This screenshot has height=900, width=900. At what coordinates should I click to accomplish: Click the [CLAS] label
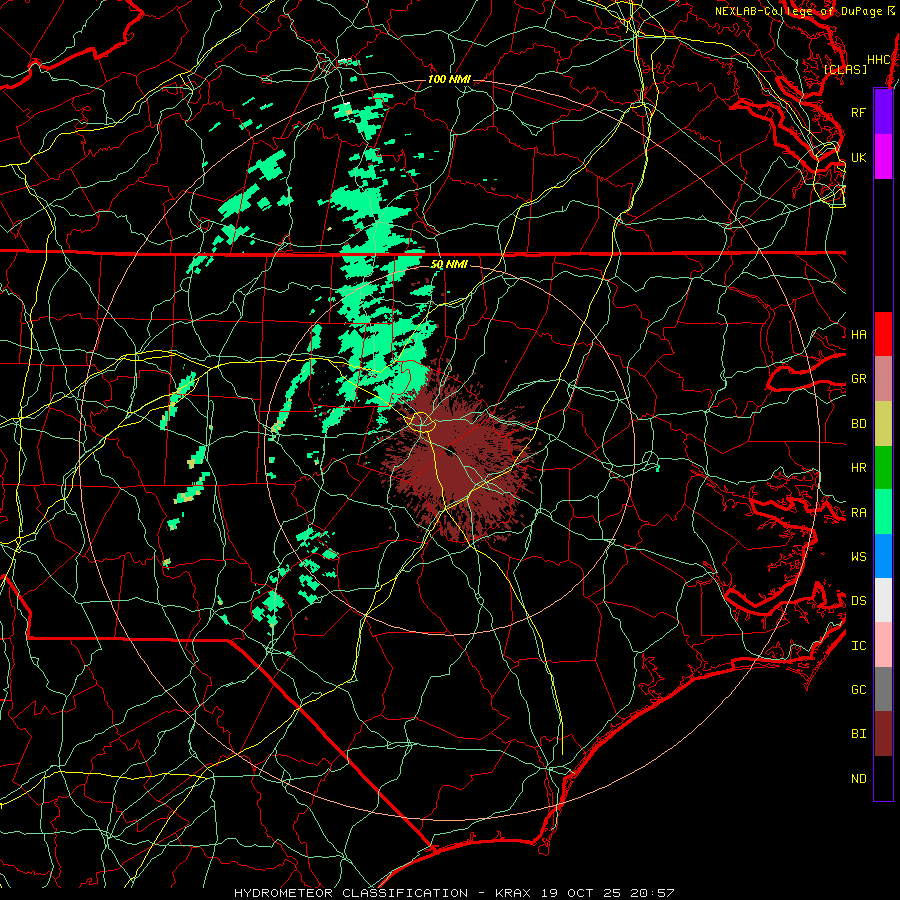pyautogui.click(x=845, y=69)
